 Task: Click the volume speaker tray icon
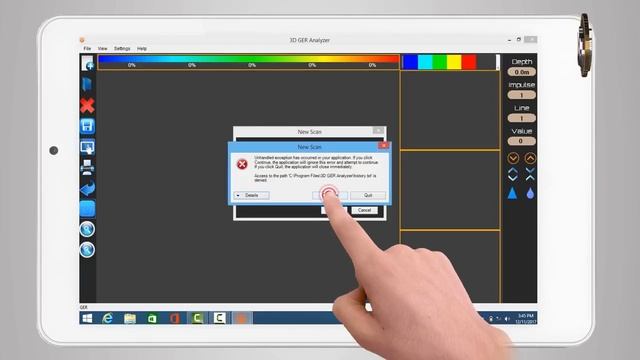click(507, 319)
